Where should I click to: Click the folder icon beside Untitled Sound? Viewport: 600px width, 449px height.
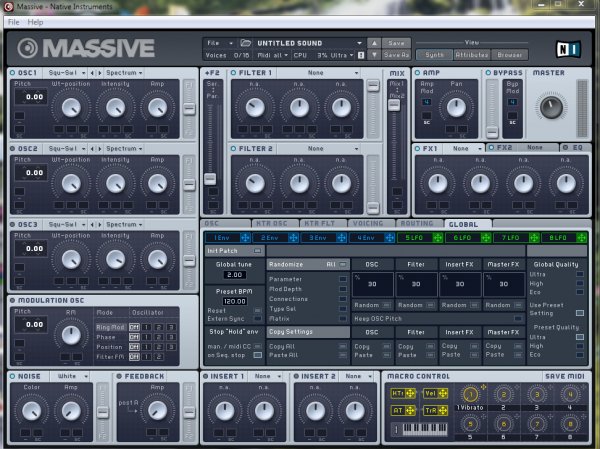(x=245, y=43)
